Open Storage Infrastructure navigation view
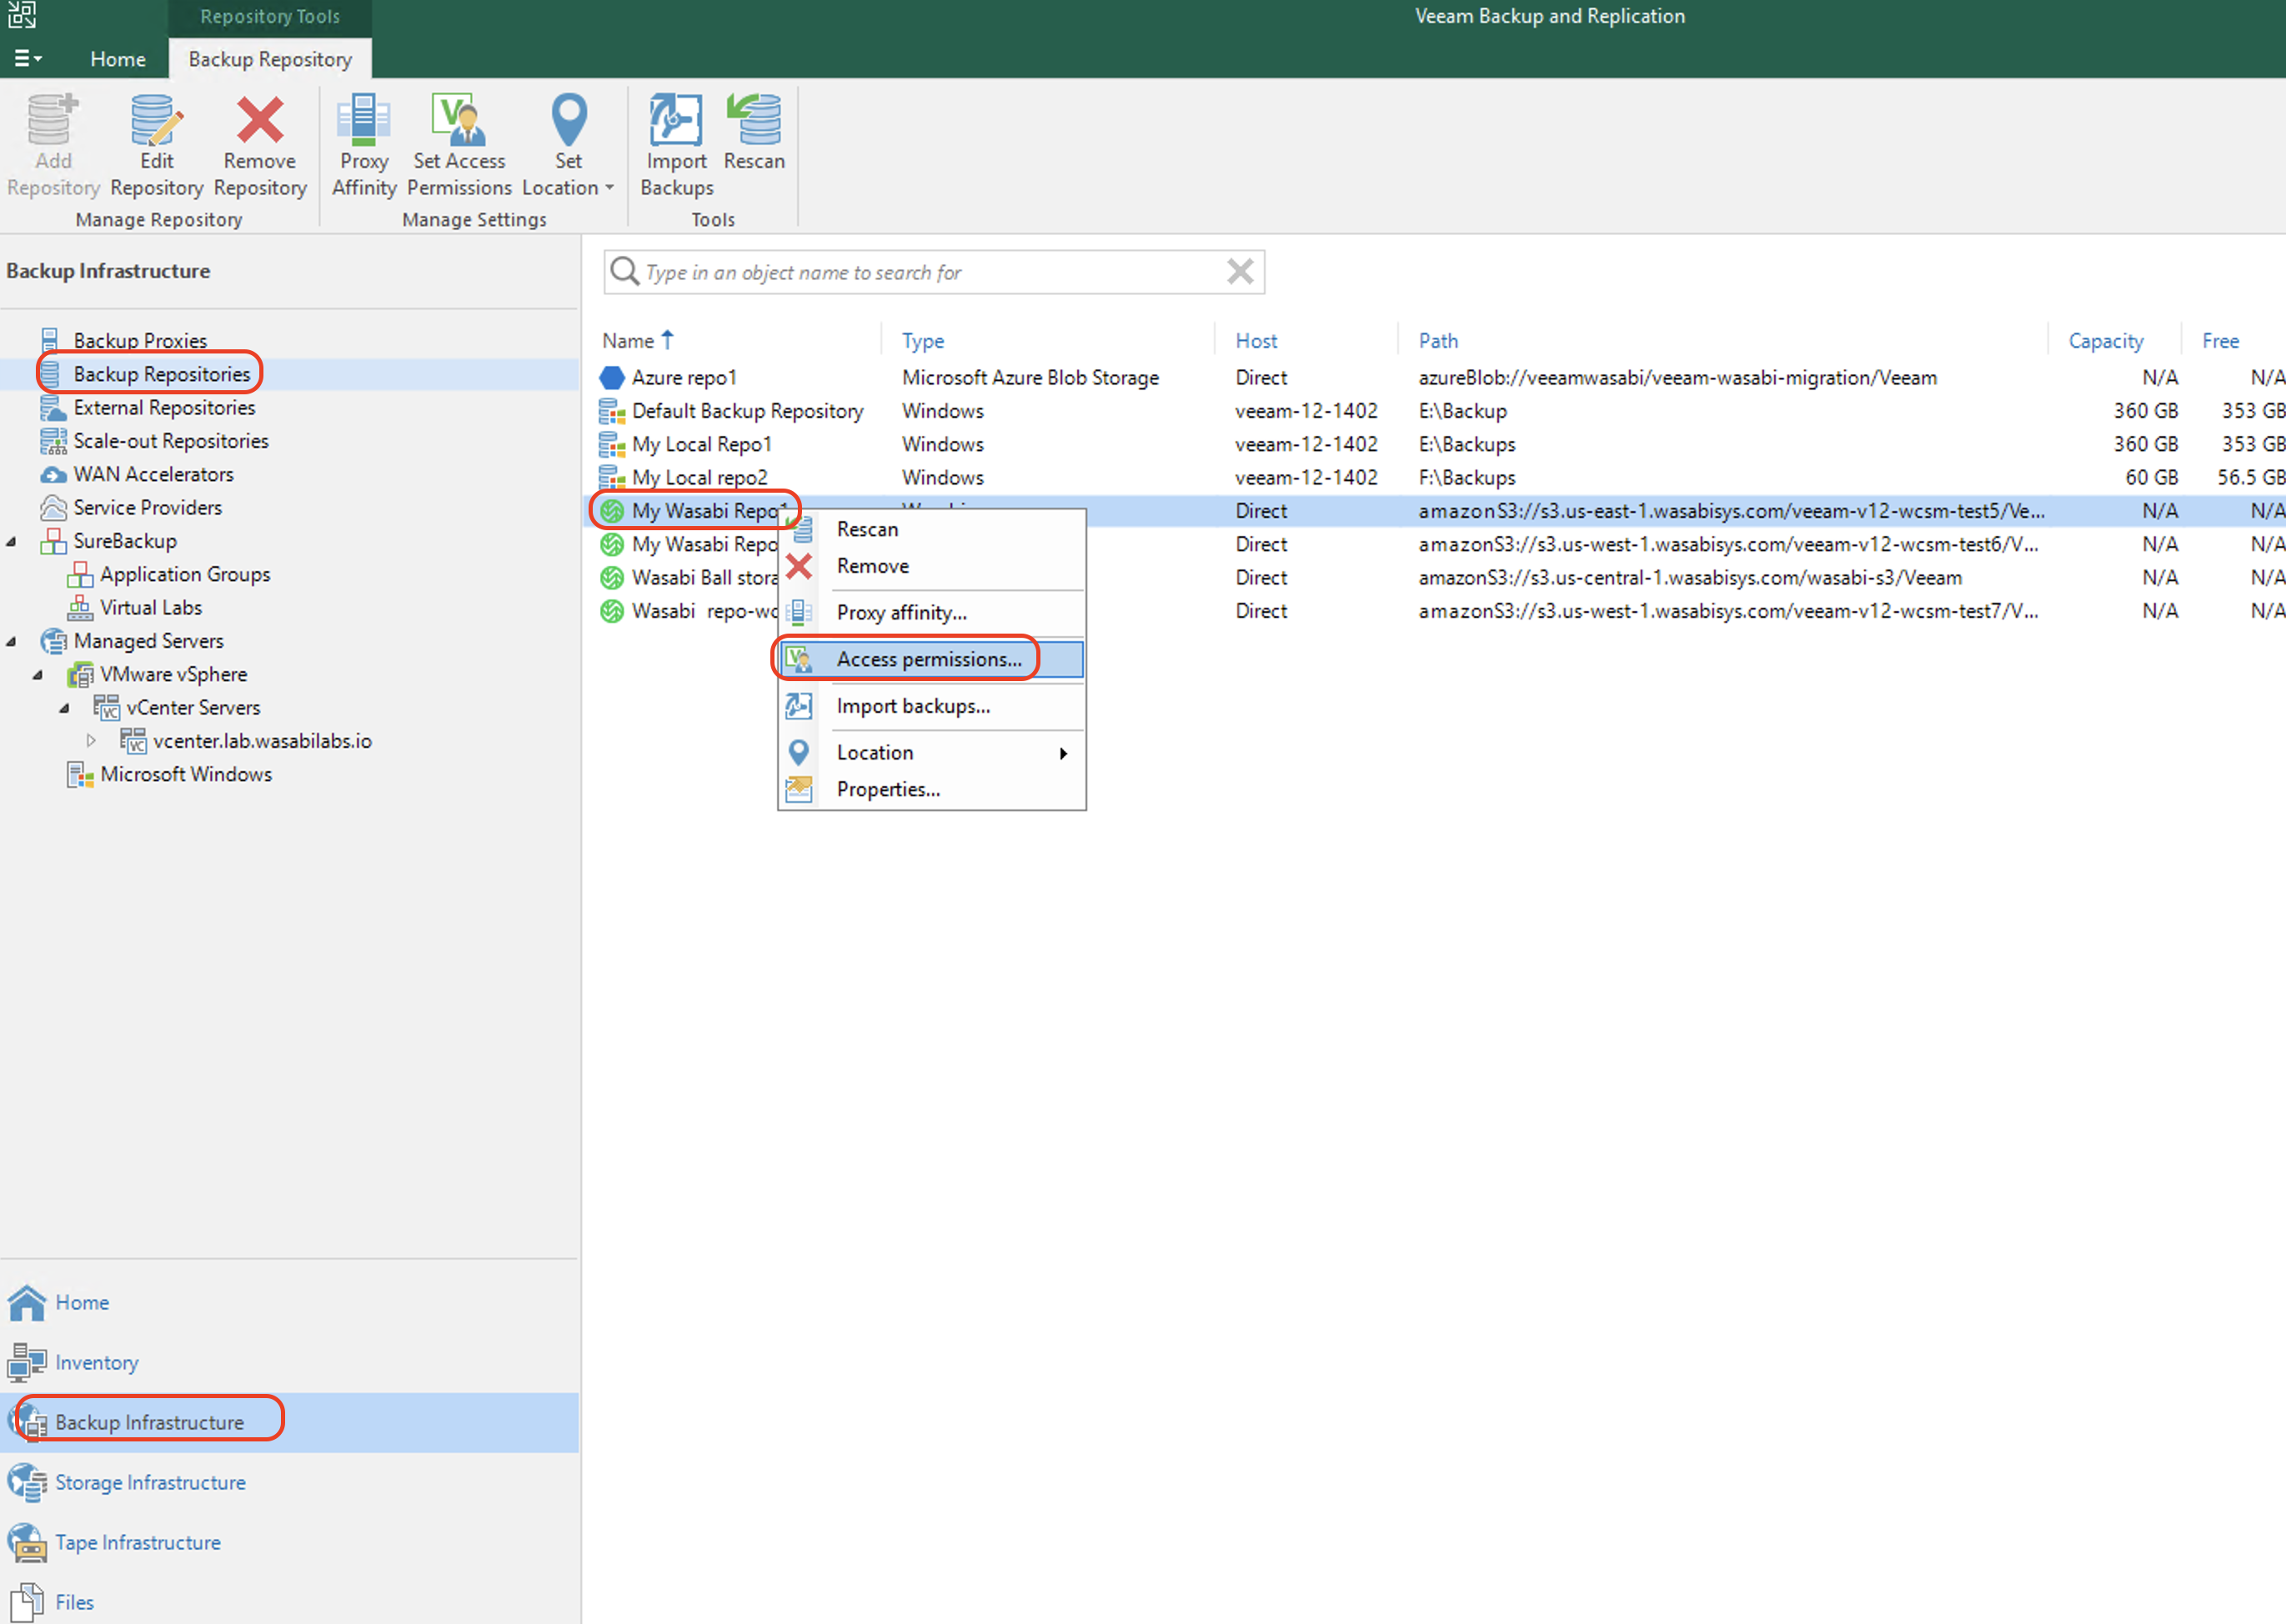This screenshot has width=2286, height=1624. click(x=290, y=1483)
